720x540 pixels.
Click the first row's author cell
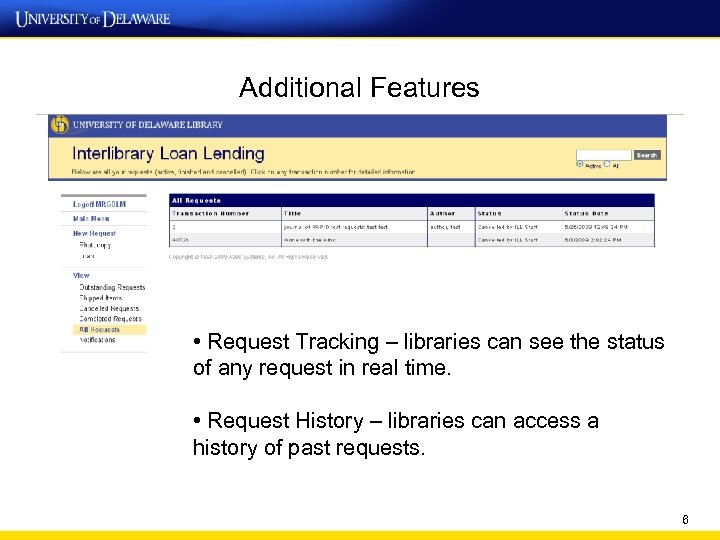point(445,227)
